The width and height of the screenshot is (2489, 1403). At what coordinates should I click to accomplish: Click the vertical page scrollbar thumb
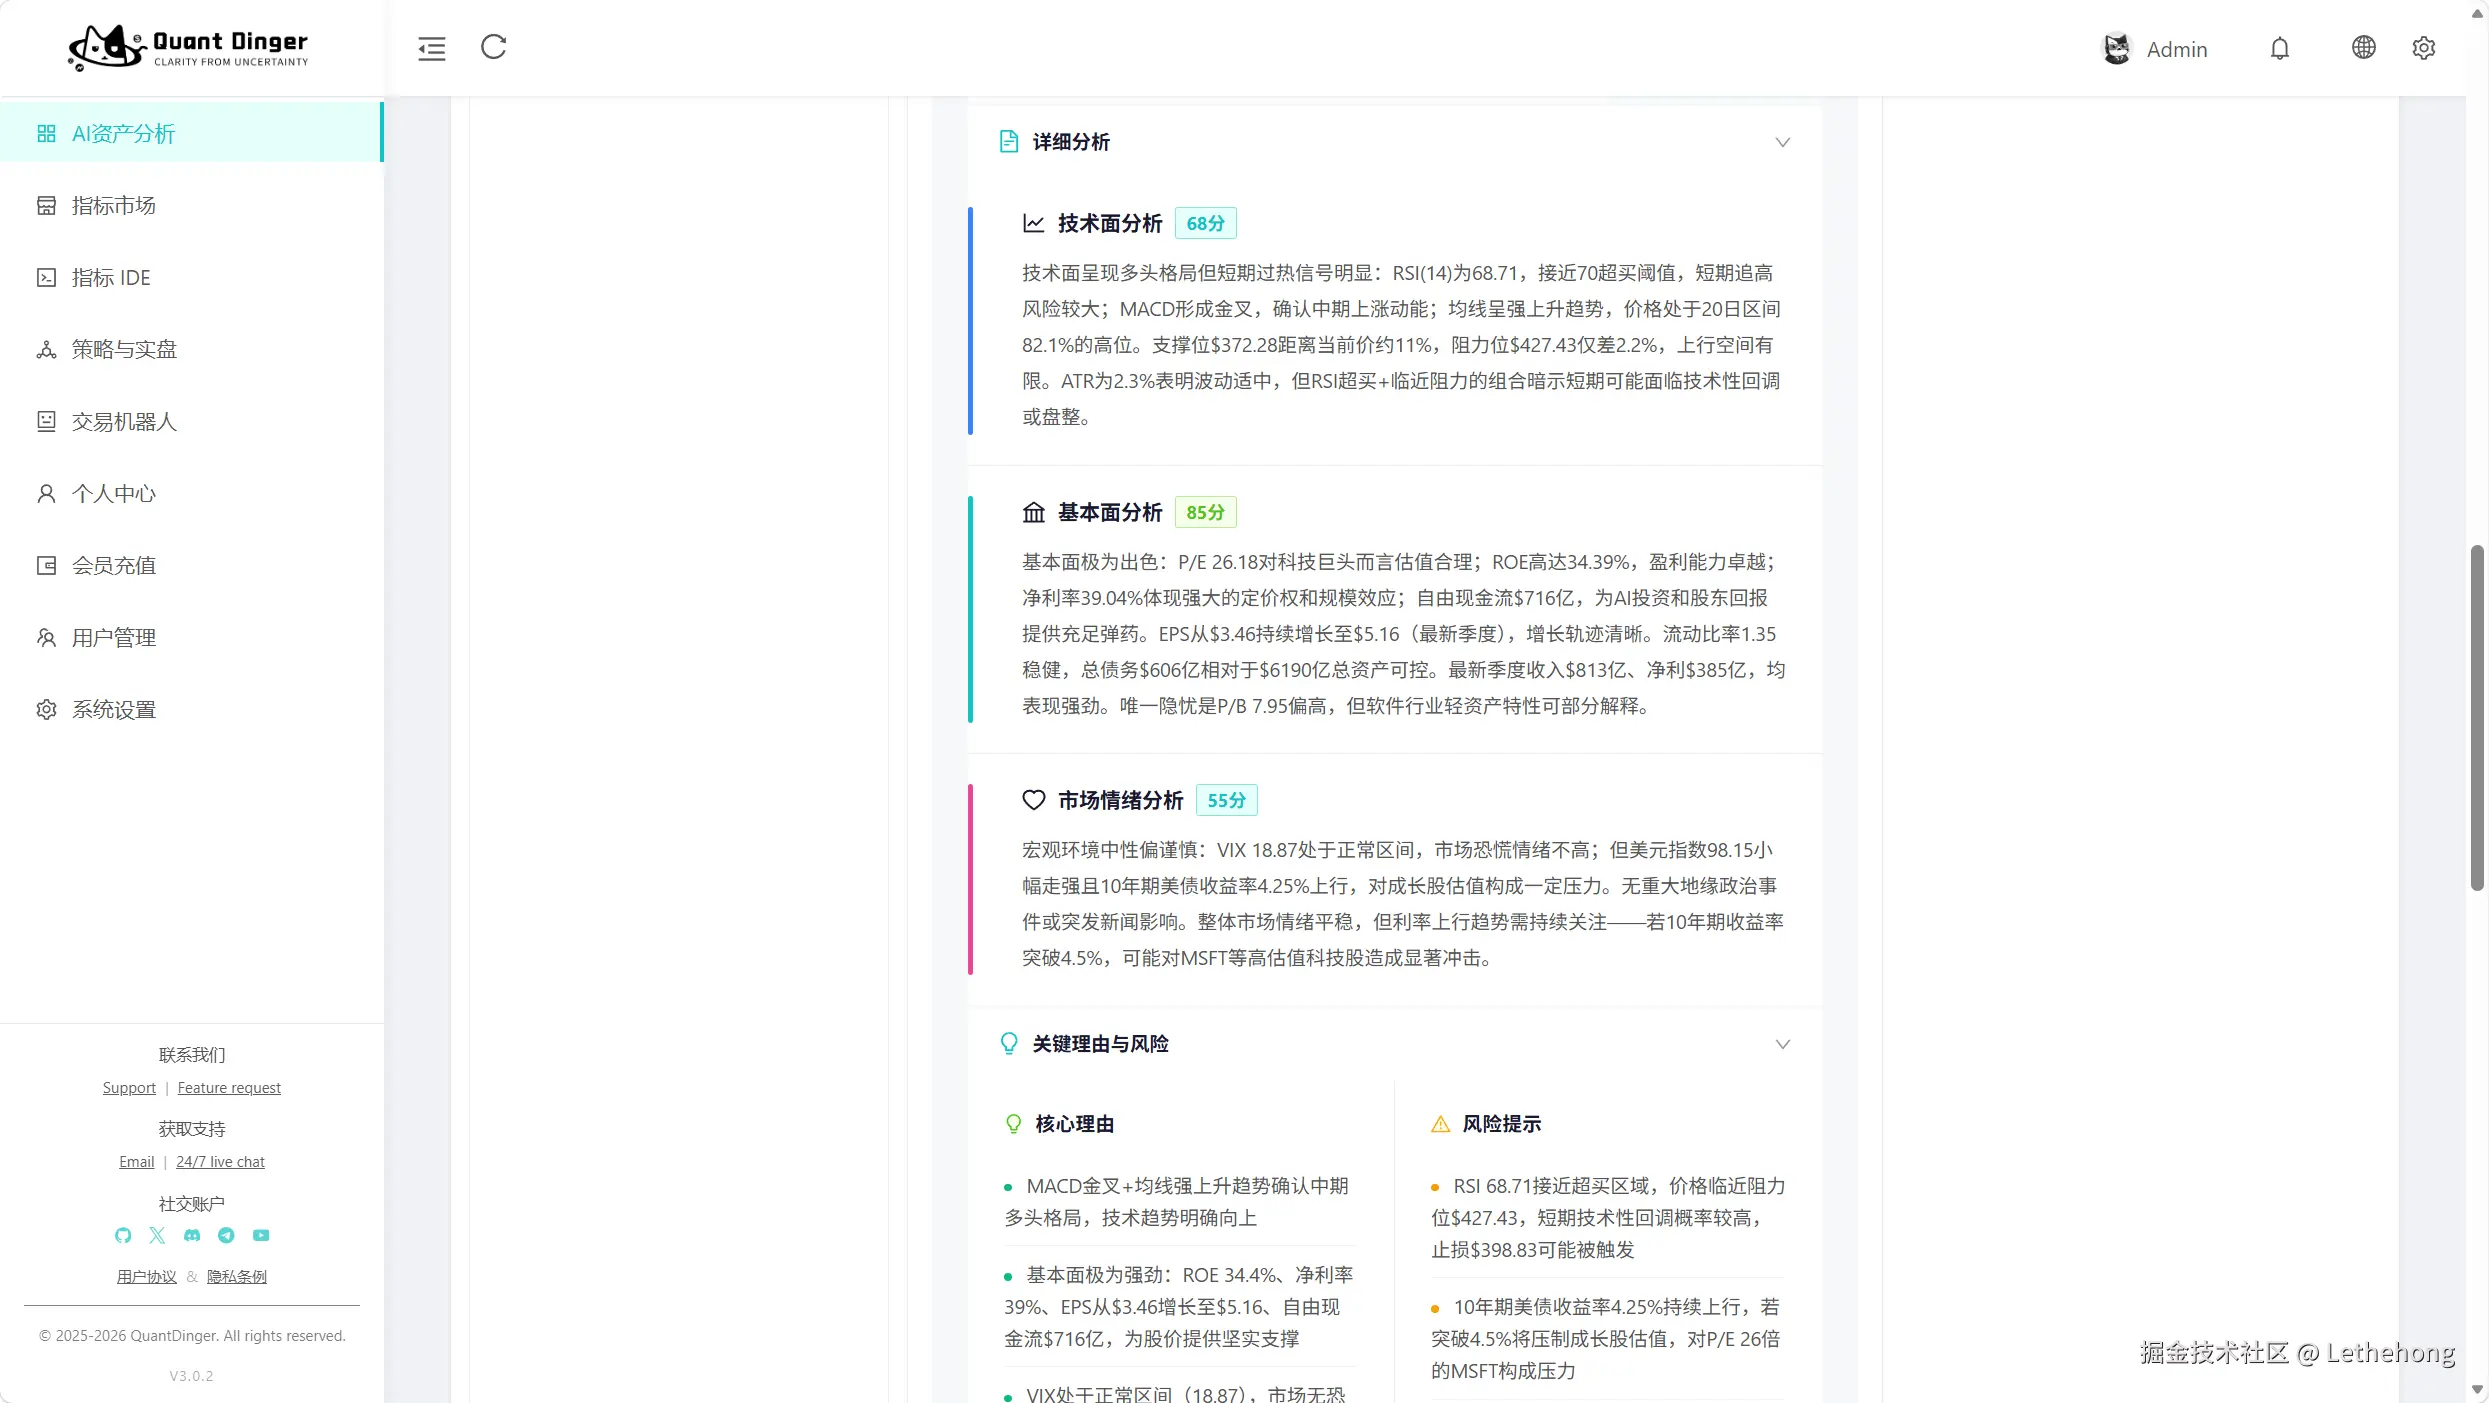click(x=2477, y=717)
